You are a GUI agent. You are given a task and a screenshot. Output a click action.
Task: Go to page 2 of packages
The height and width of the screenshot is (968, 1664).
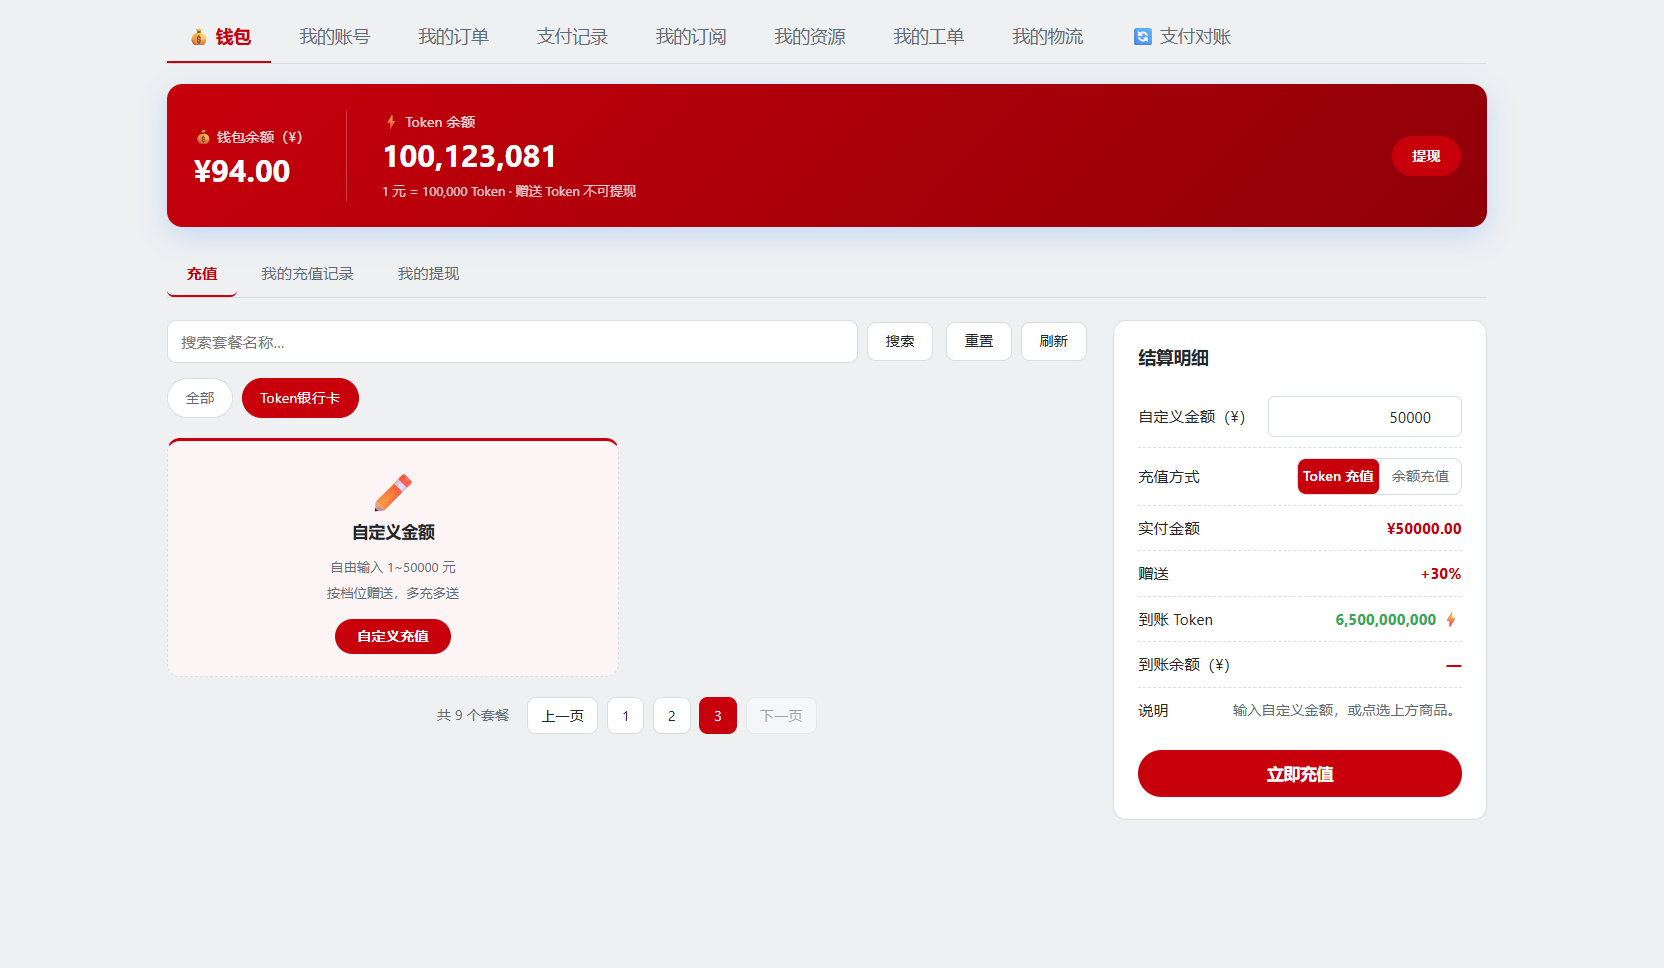[672, 716]
